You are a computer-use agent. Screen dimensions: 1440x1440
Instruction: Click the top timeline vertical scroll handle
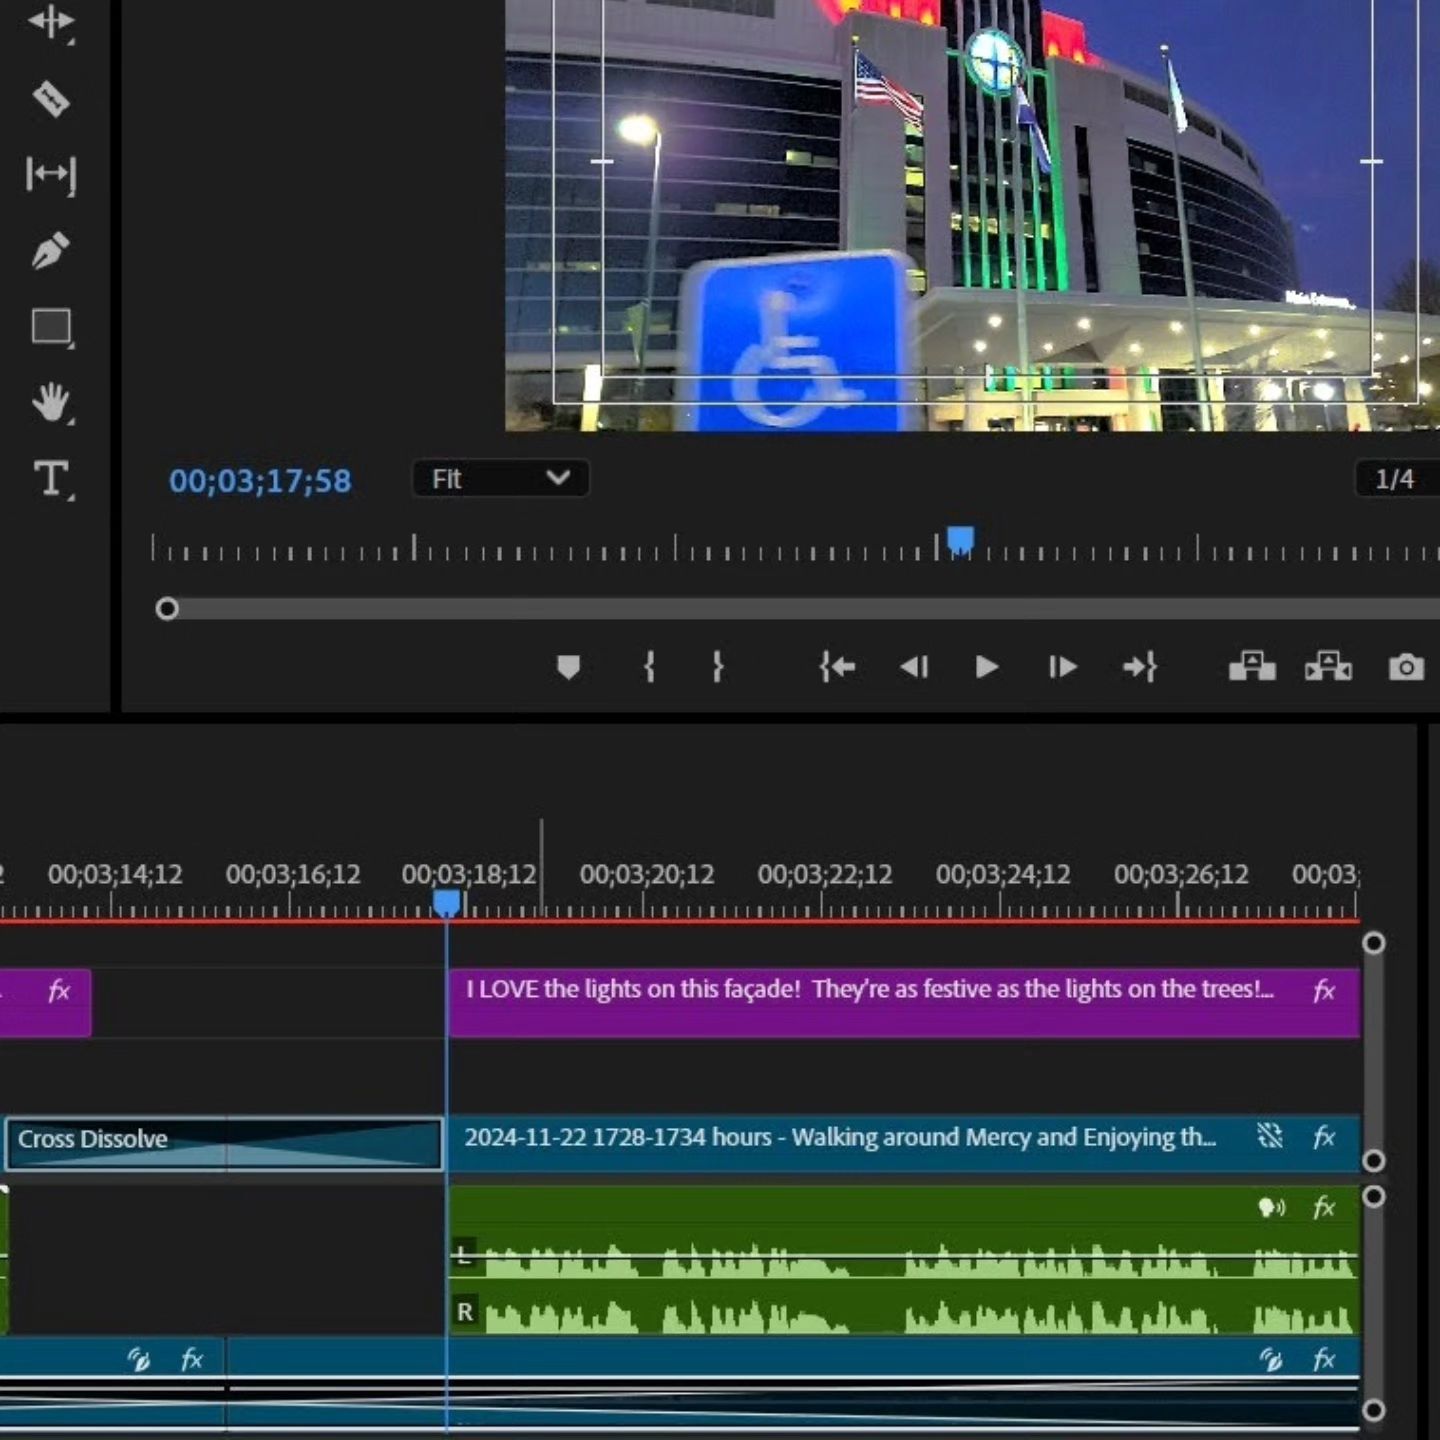[x=1374, y=943]
